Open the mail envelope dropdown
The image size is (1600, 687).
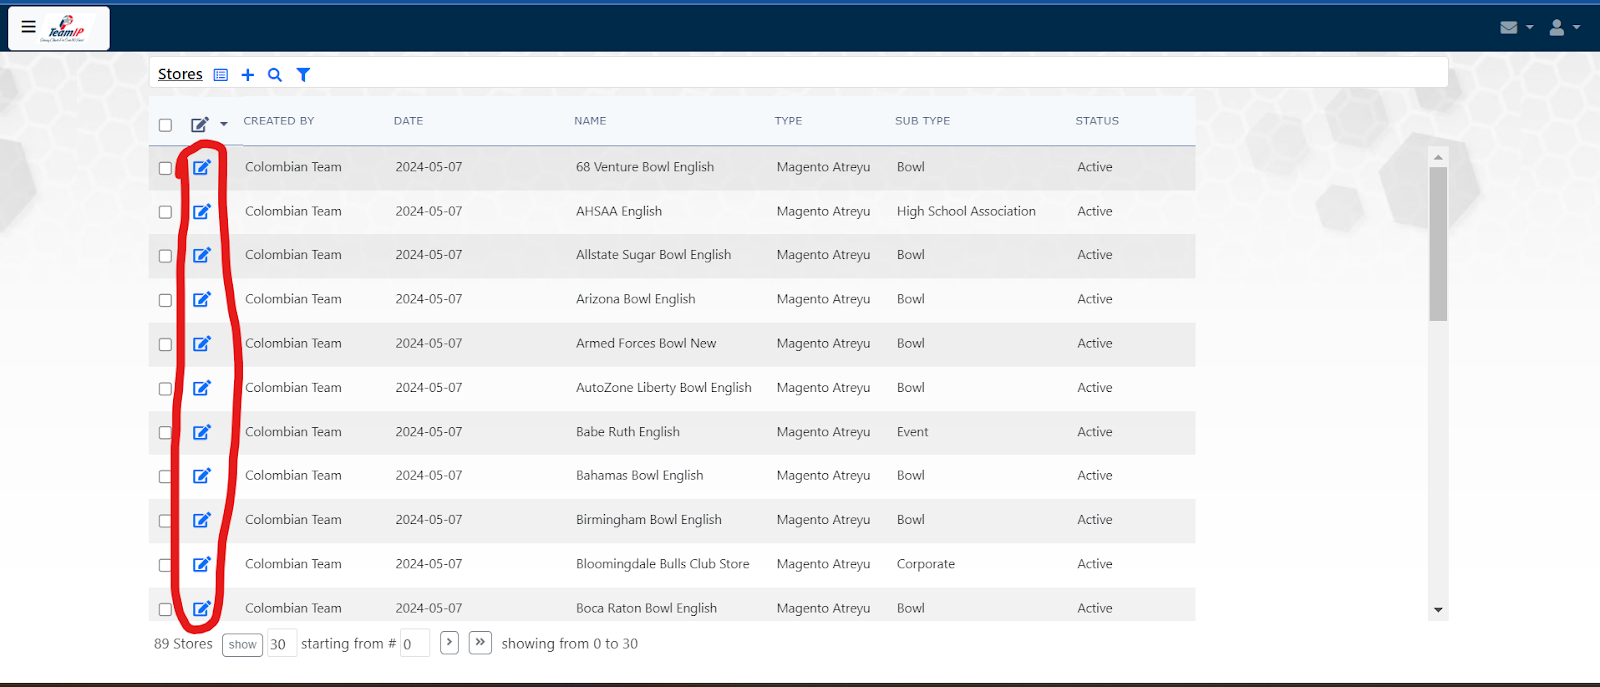click(1516, 28)
